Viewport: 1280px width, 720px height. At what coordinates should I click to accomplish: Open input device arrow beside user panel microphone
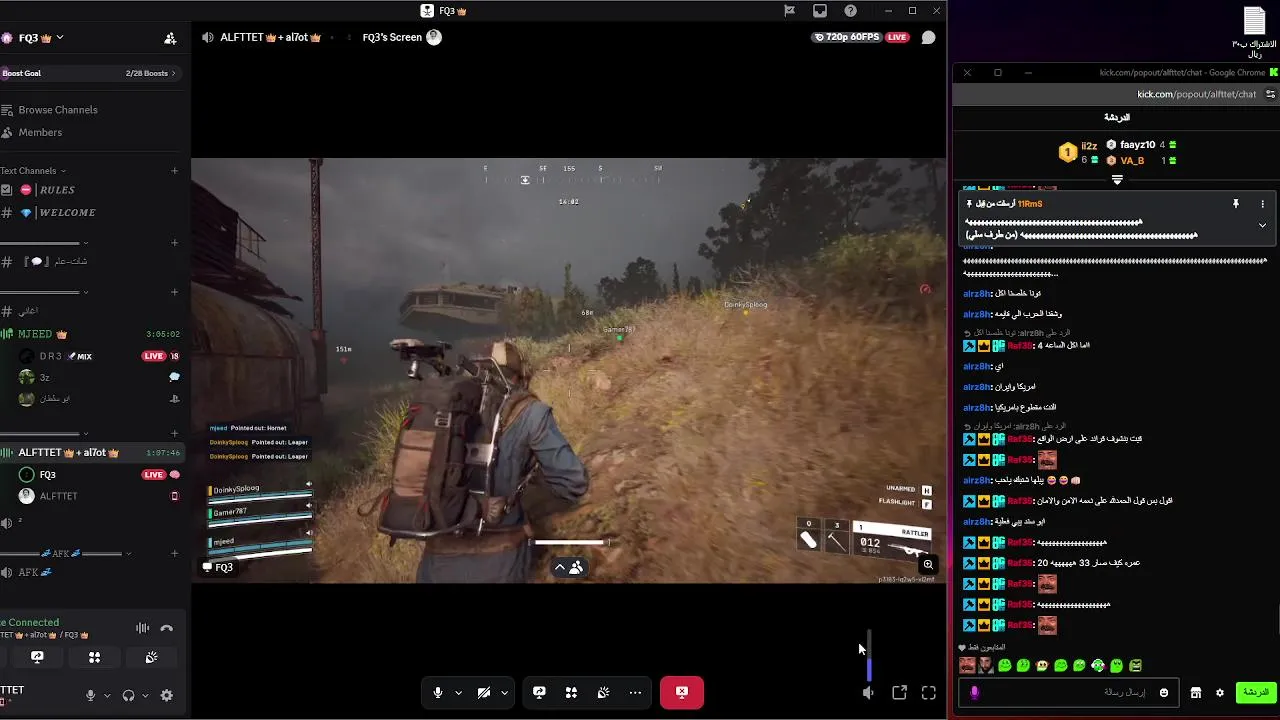coord(105,695)
